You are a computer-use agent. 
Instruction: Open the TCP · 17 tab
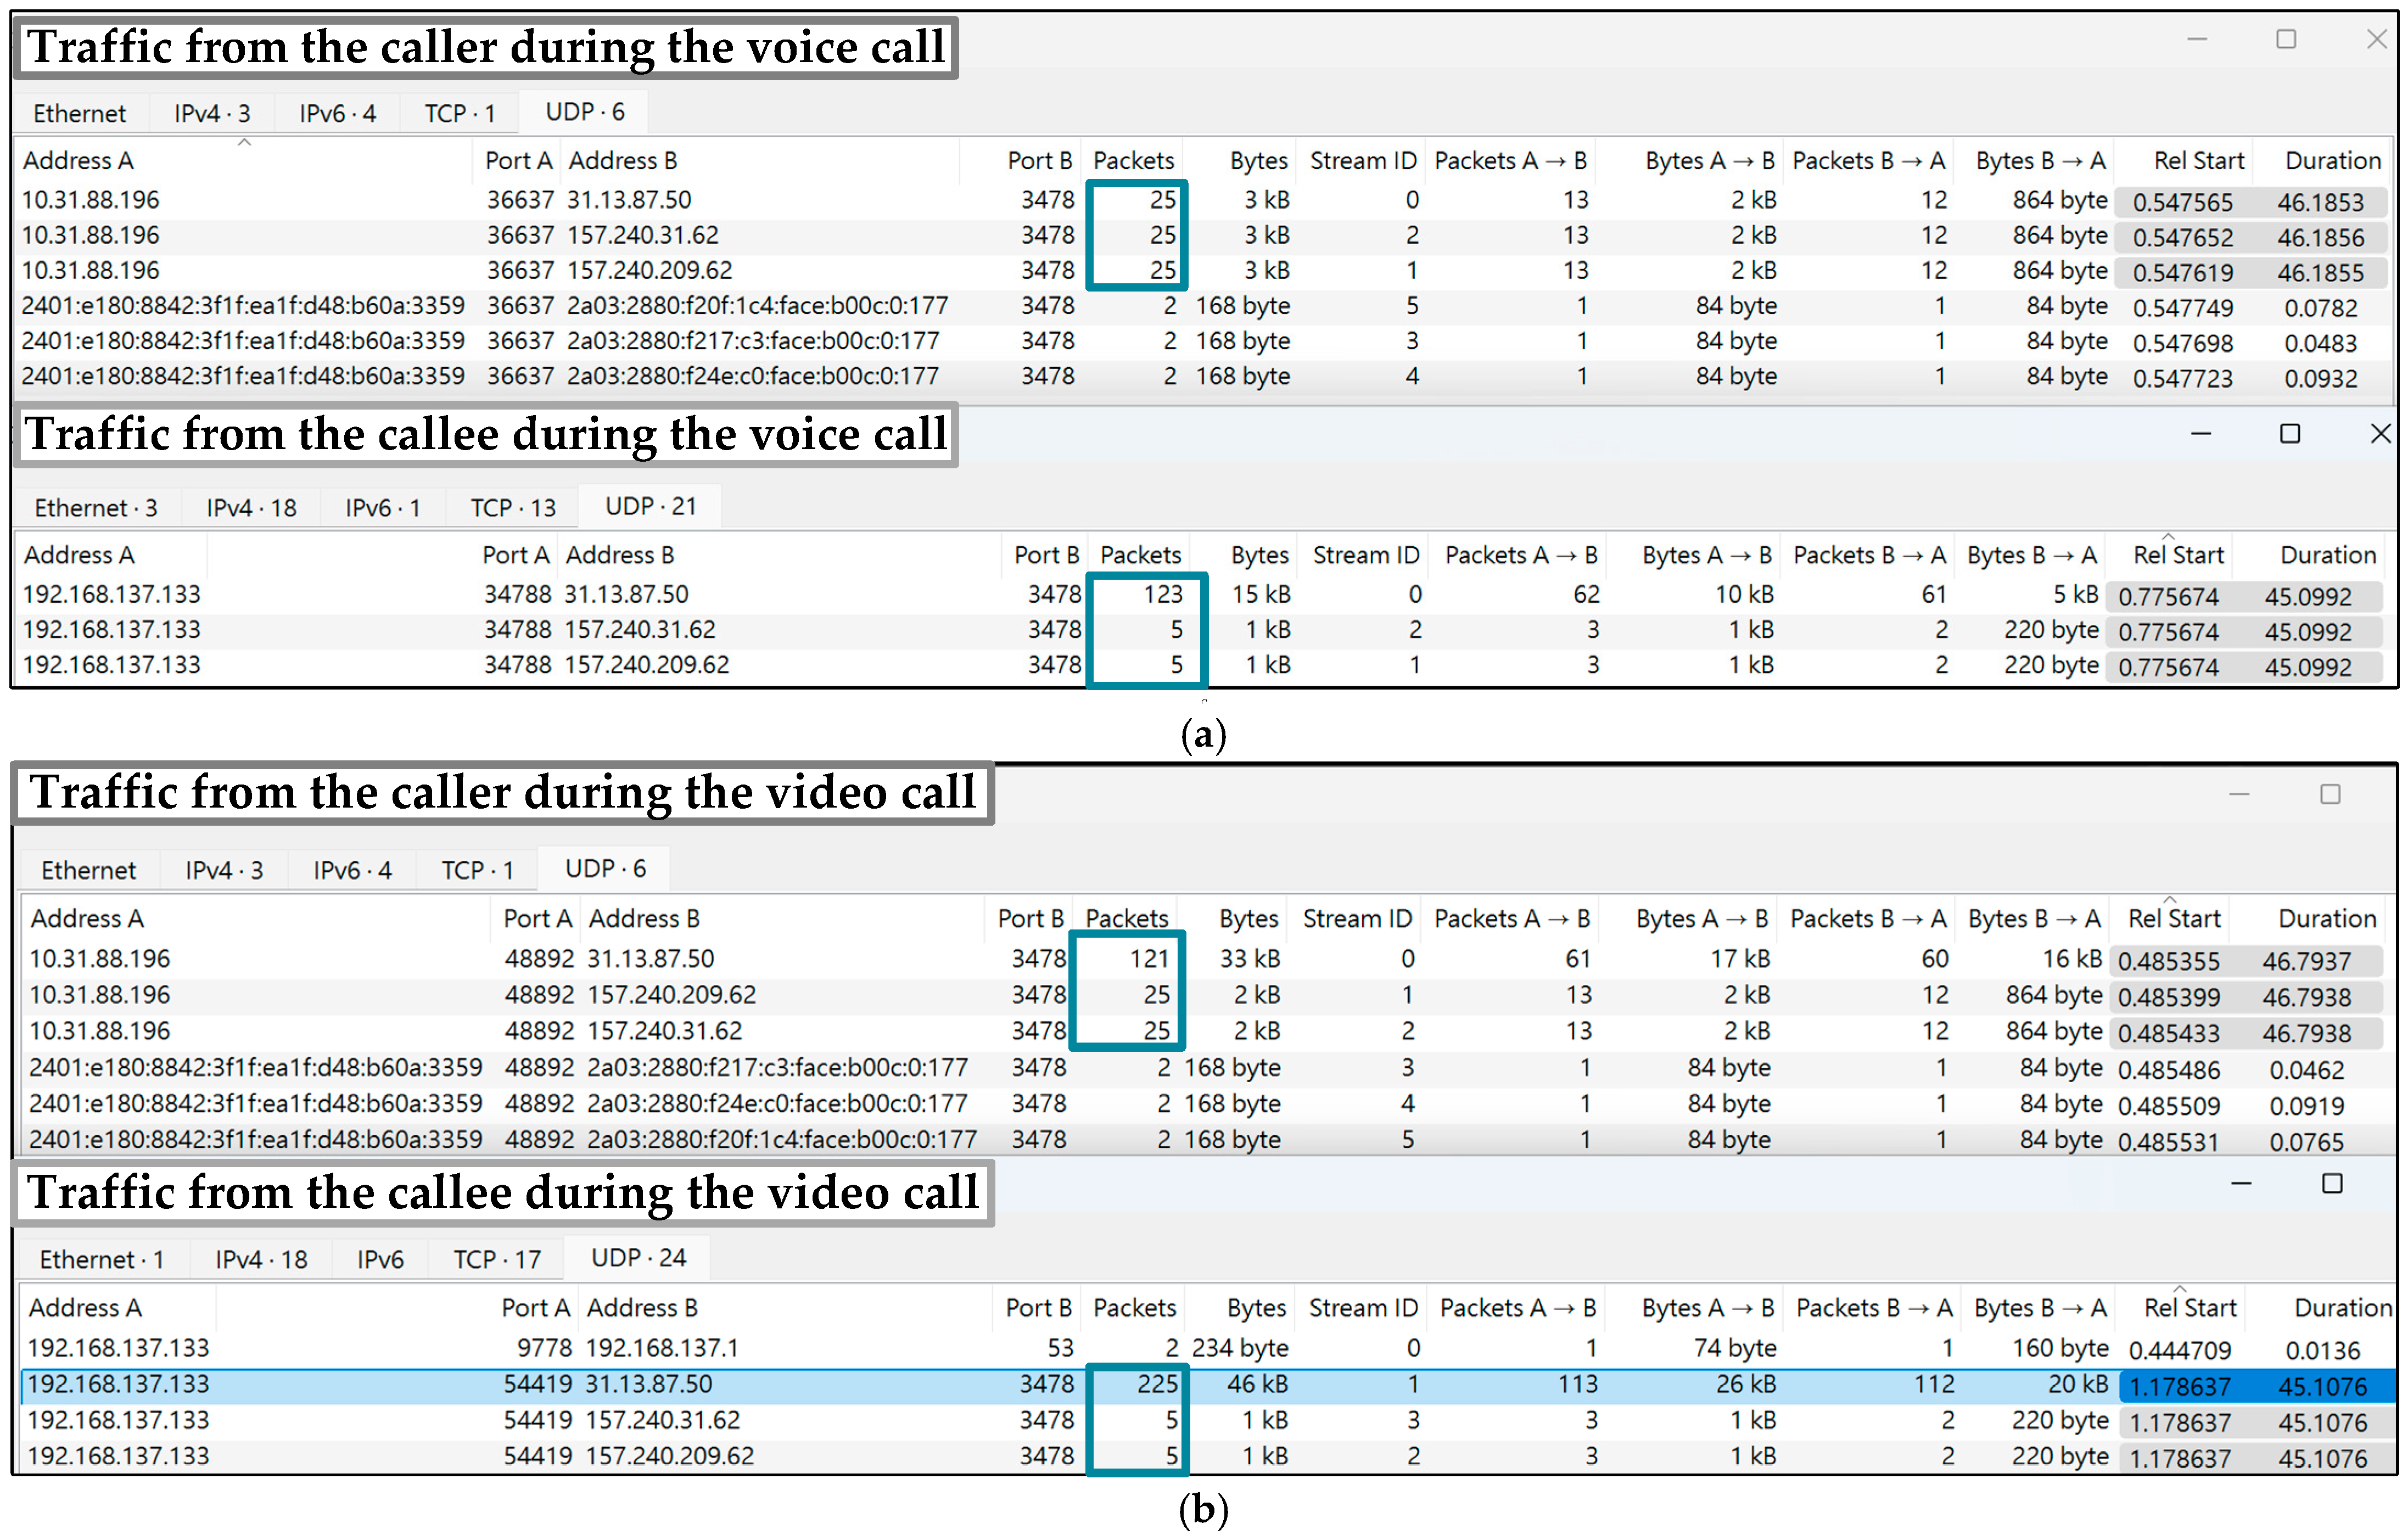pos(497,1259)
